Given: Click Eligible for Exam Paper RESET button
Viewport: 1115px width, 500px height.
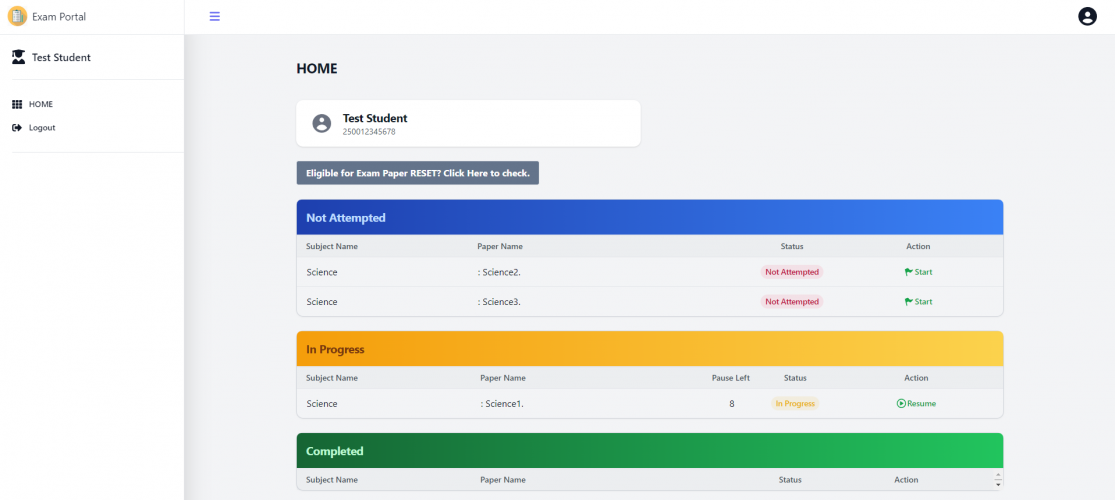Looking at the screenshot, I should [x=417, y=173].
